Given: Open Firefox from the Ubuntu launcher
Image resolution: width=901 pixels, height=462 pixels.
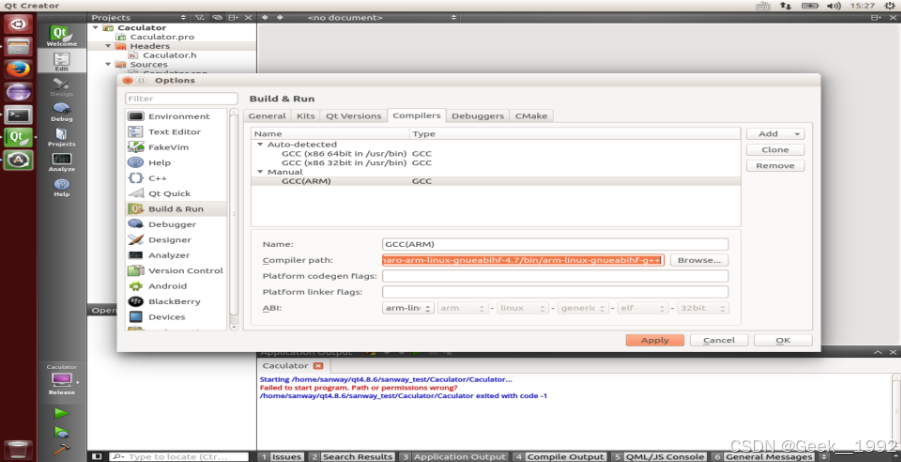Looking at the screenshot, I should pos(18,69).
